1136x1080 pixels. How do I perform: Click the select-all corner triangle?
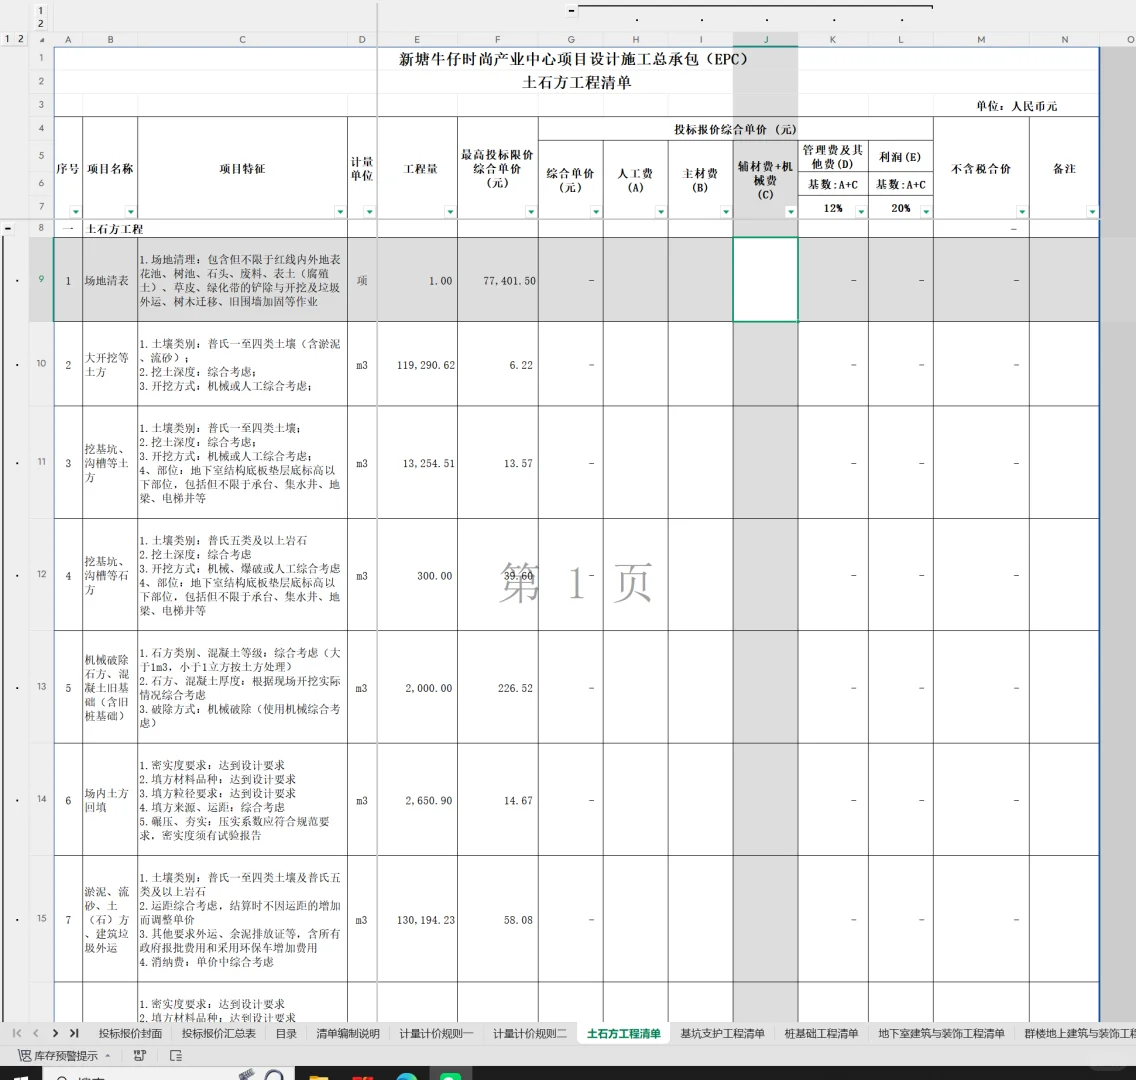(x=42, y=40)
